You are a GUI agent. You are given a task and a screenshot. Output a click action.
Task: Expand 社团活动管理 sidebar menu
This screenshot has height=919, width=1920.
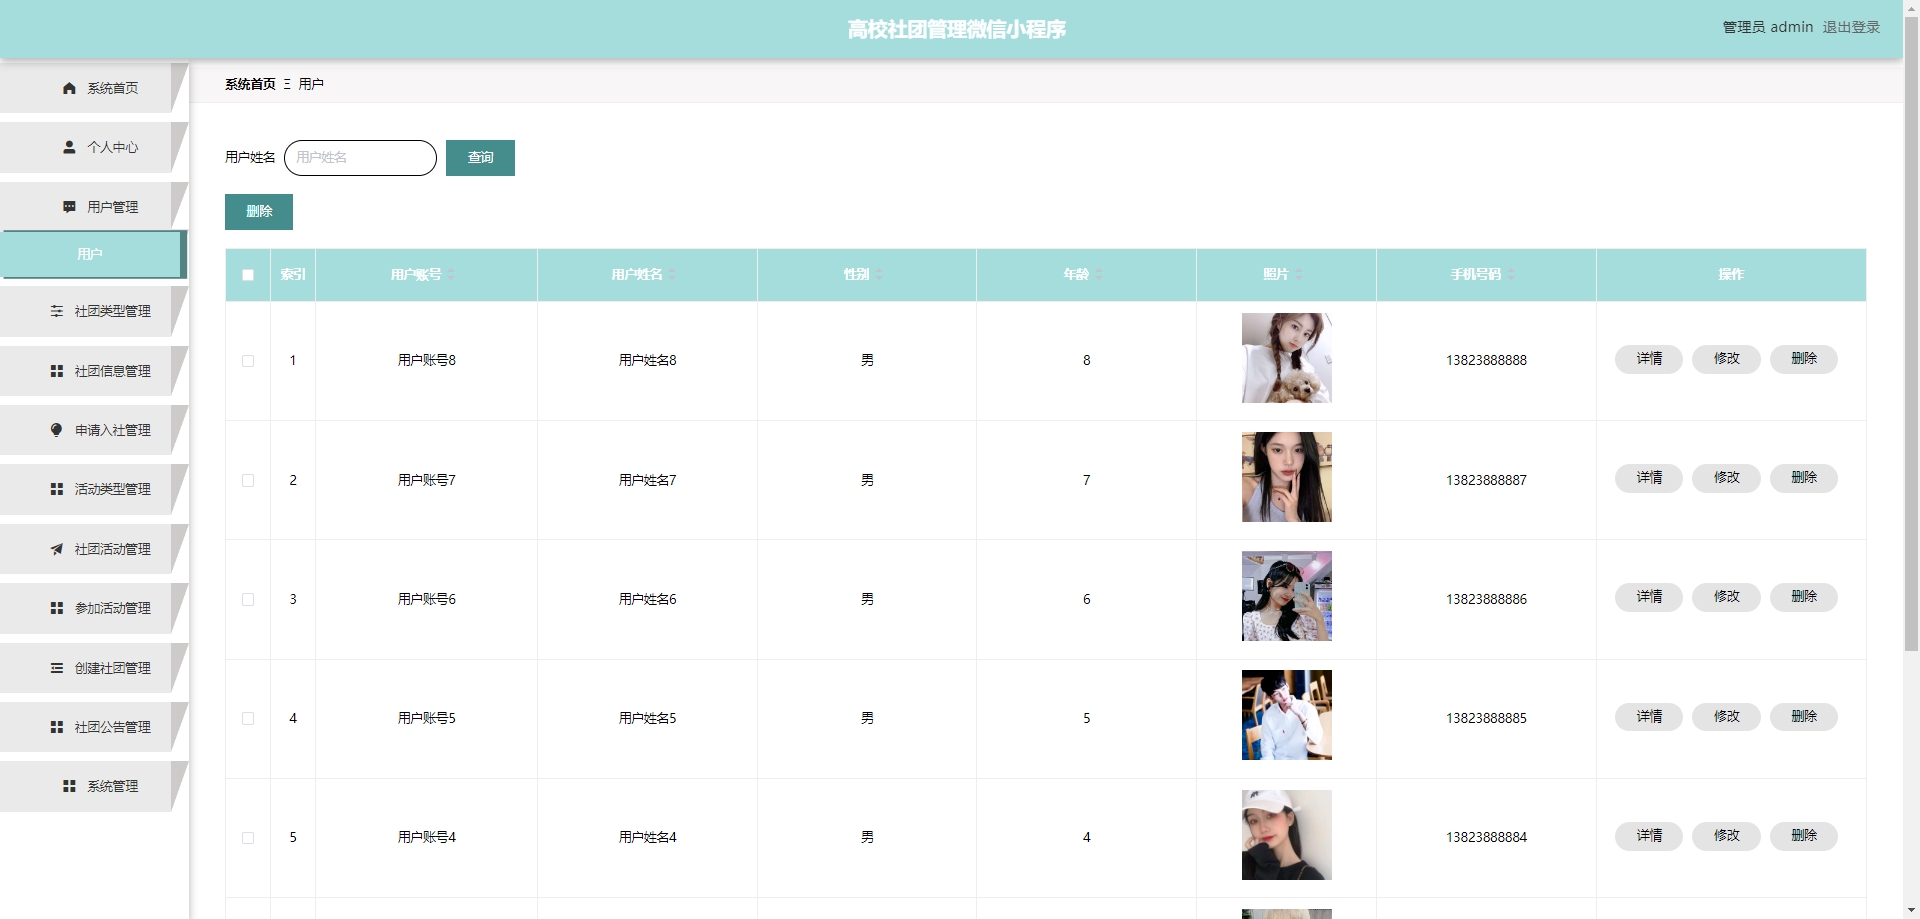pyautogui.click(x=94, y=549)
